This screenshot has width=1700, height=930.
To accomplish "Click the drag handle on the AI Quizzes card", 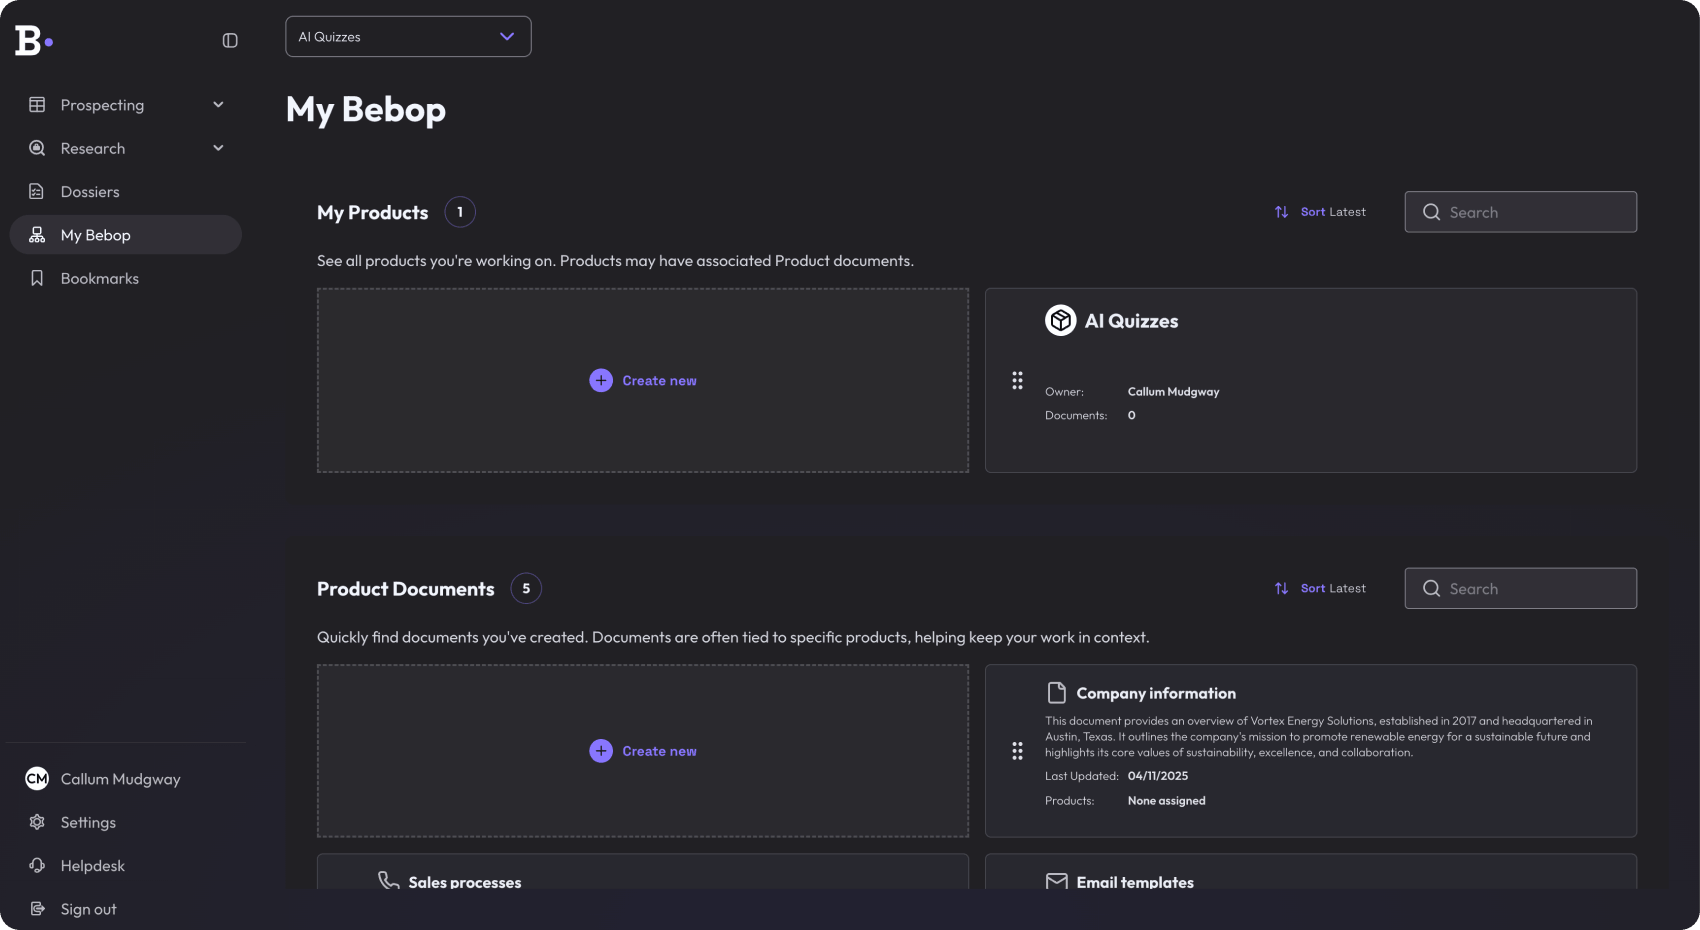I will pos(1017,380).
